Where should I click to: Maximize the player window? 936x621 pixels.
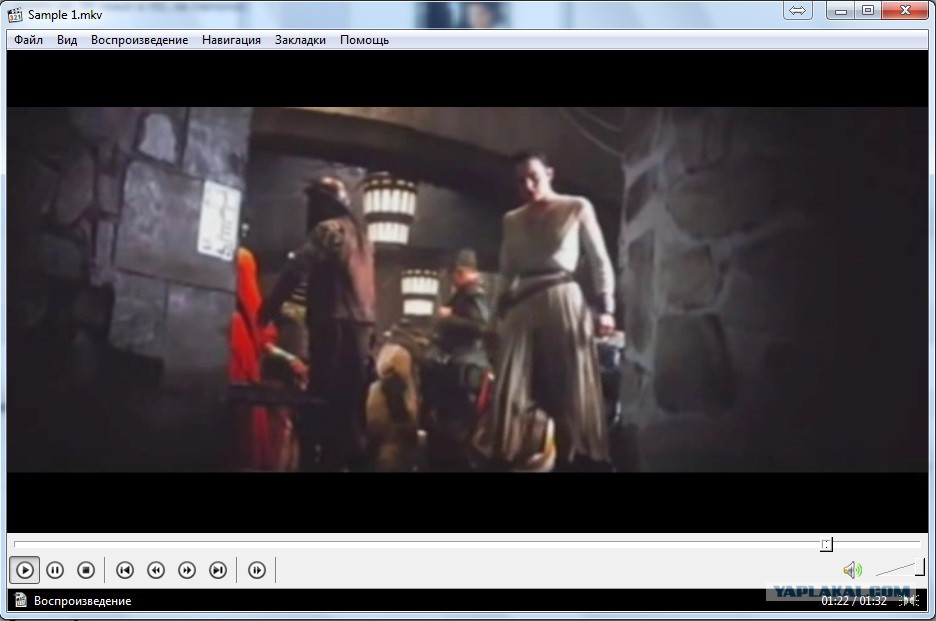868,11
